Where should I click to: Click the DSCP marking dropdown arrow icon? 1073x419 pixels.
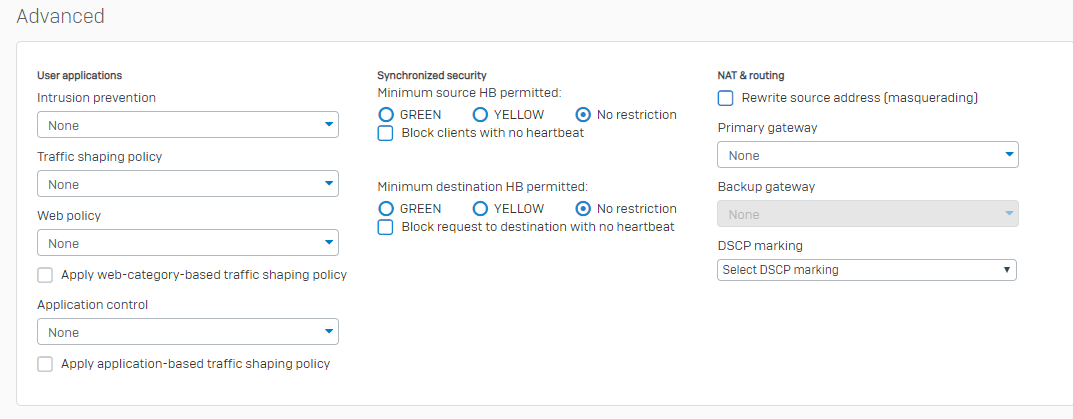pos(1007,270)
